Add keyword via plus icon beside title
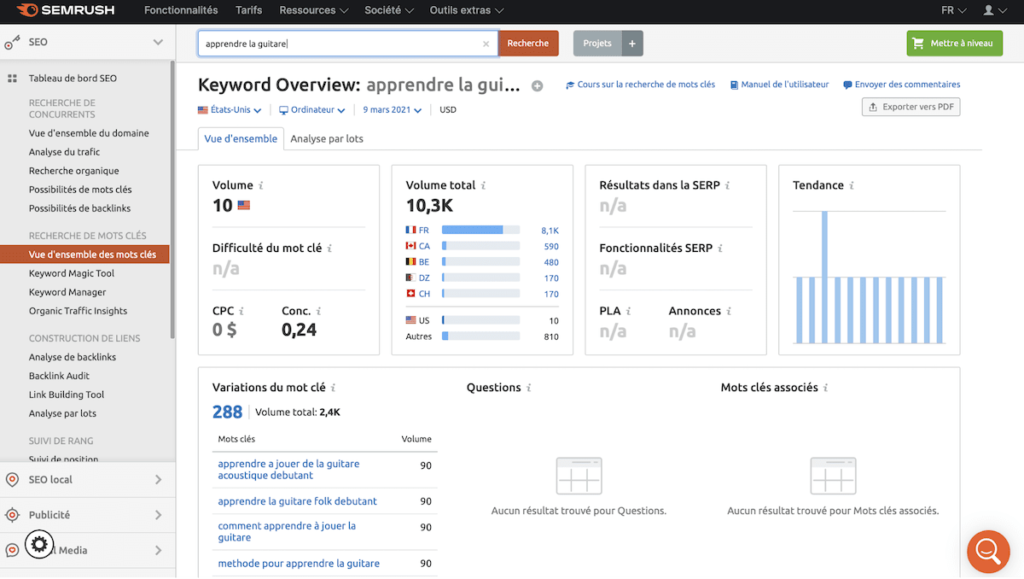The image size is (1024, 579). [x=537, y=86]
